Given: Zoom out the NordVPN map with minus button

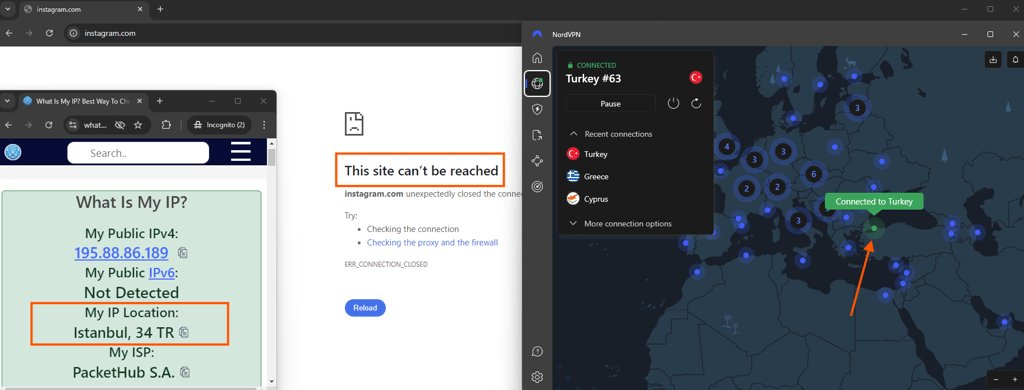Looking at the screenshot, I should tap(997, 380).
